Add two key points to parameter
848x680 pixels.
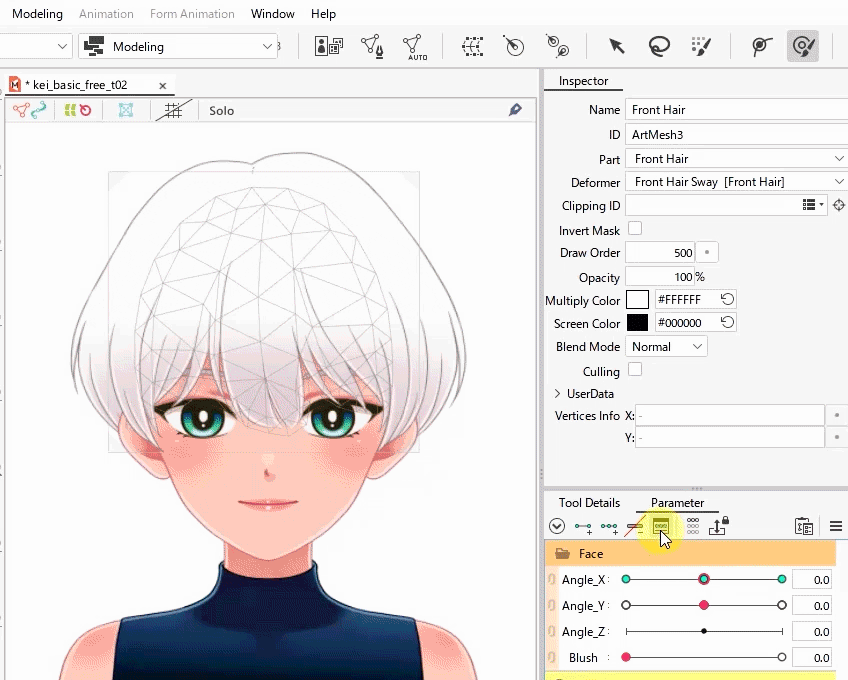pyautogui.click(x=583, y=526)
